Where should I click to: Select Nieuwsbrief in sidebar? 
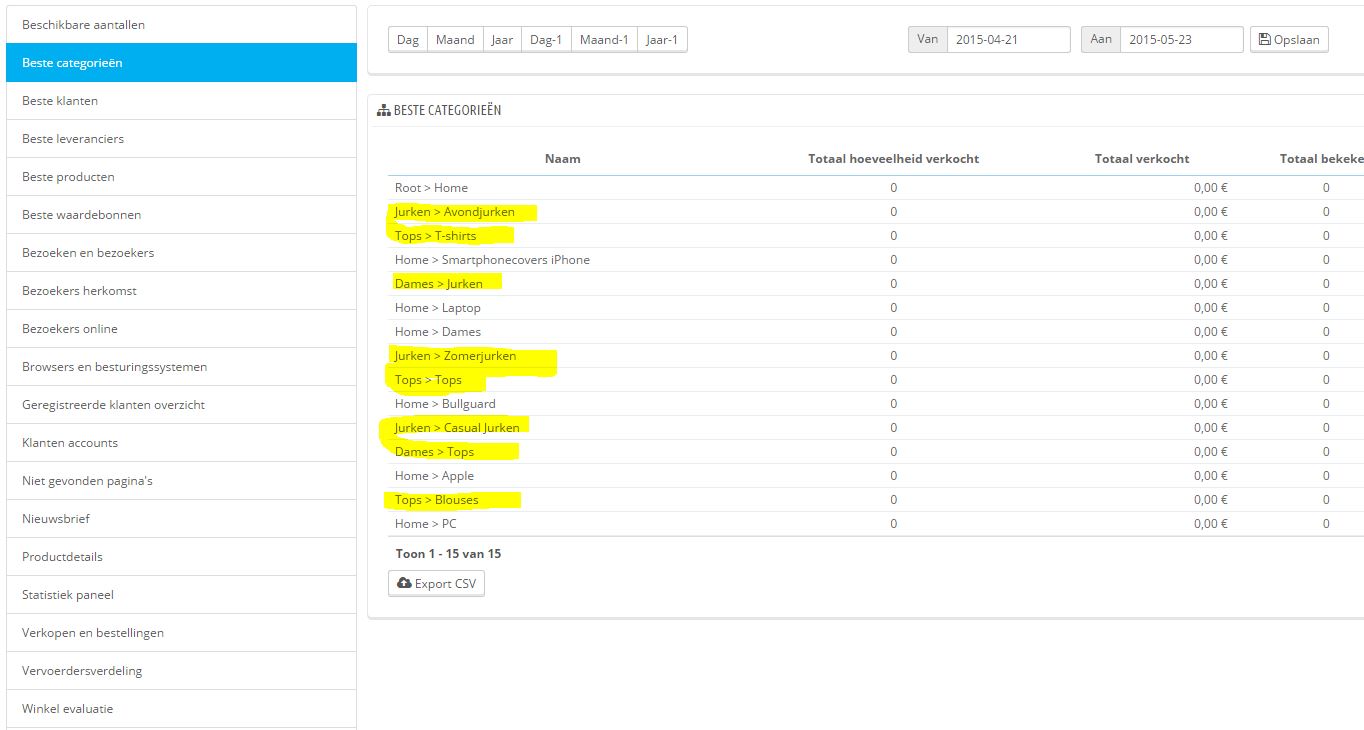181,518
